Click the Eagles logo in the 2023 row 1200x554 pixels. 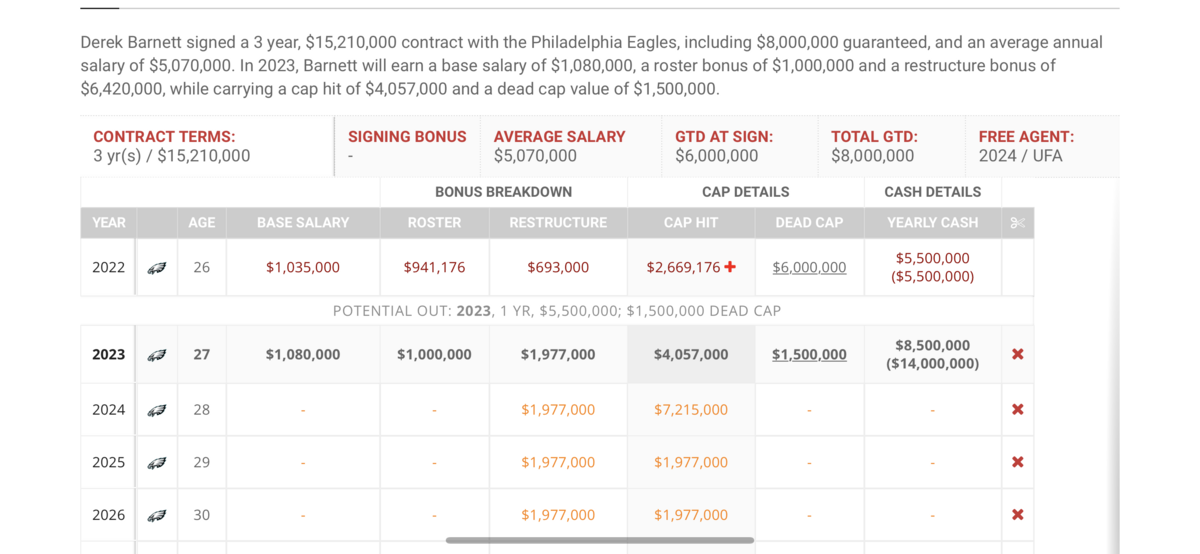(157, 355)
